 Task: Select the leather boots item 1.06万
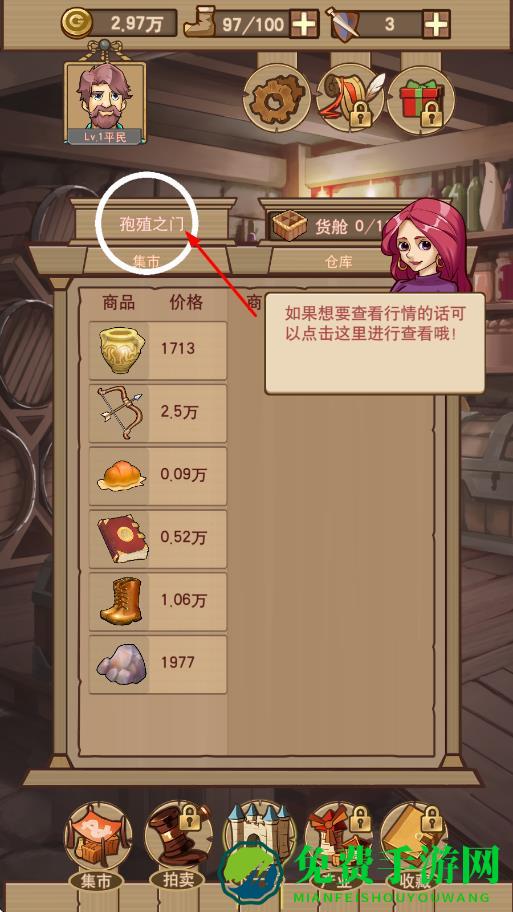tap(158, 602)
